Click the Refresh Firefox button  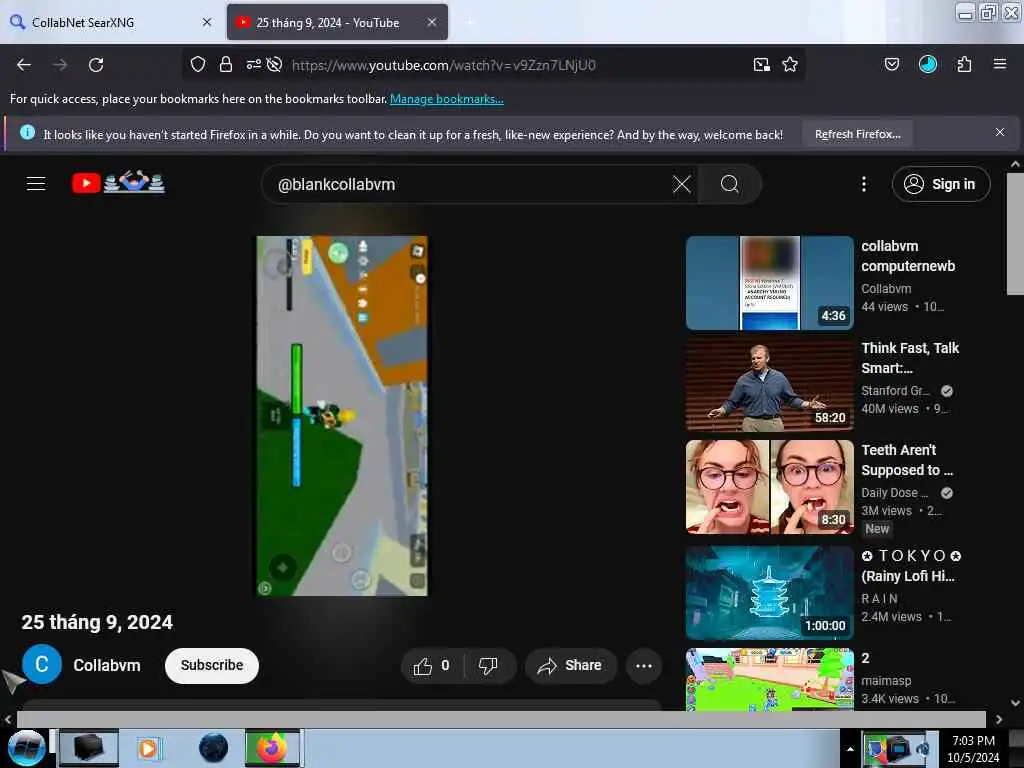(857, 134)
